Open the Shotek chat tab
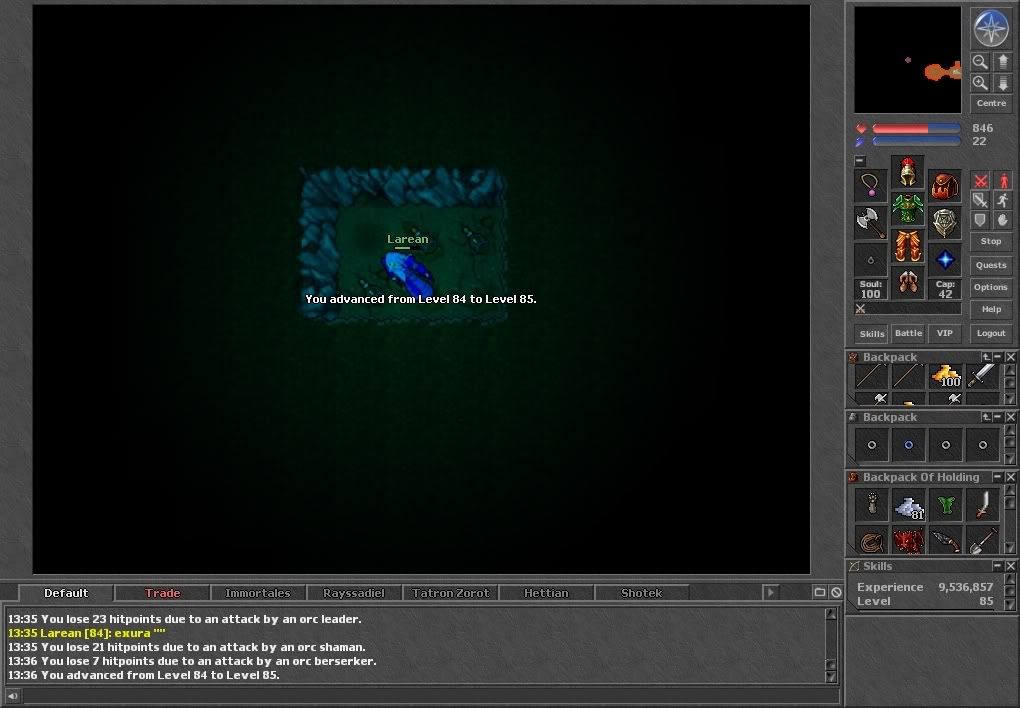 click(641, 593)
